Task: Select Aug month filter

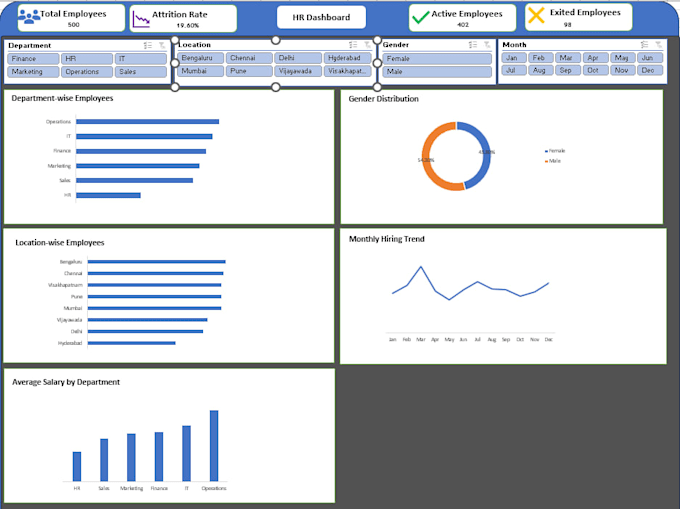Action: click(x=541, y=70)
